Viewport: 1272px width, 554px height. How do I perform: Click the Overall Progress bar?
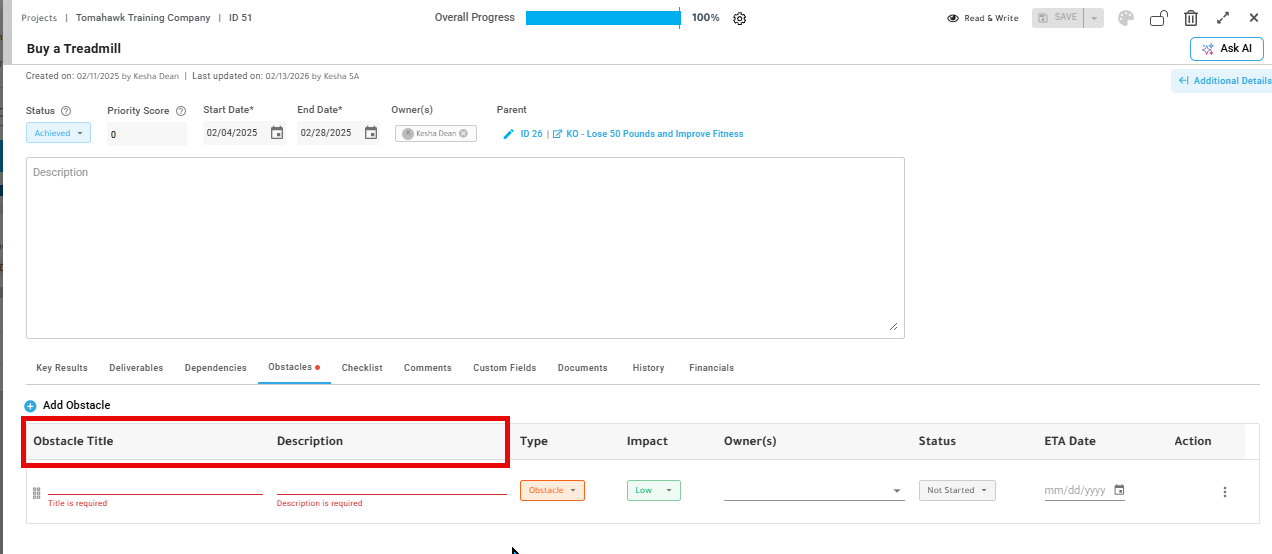(603, 18)
